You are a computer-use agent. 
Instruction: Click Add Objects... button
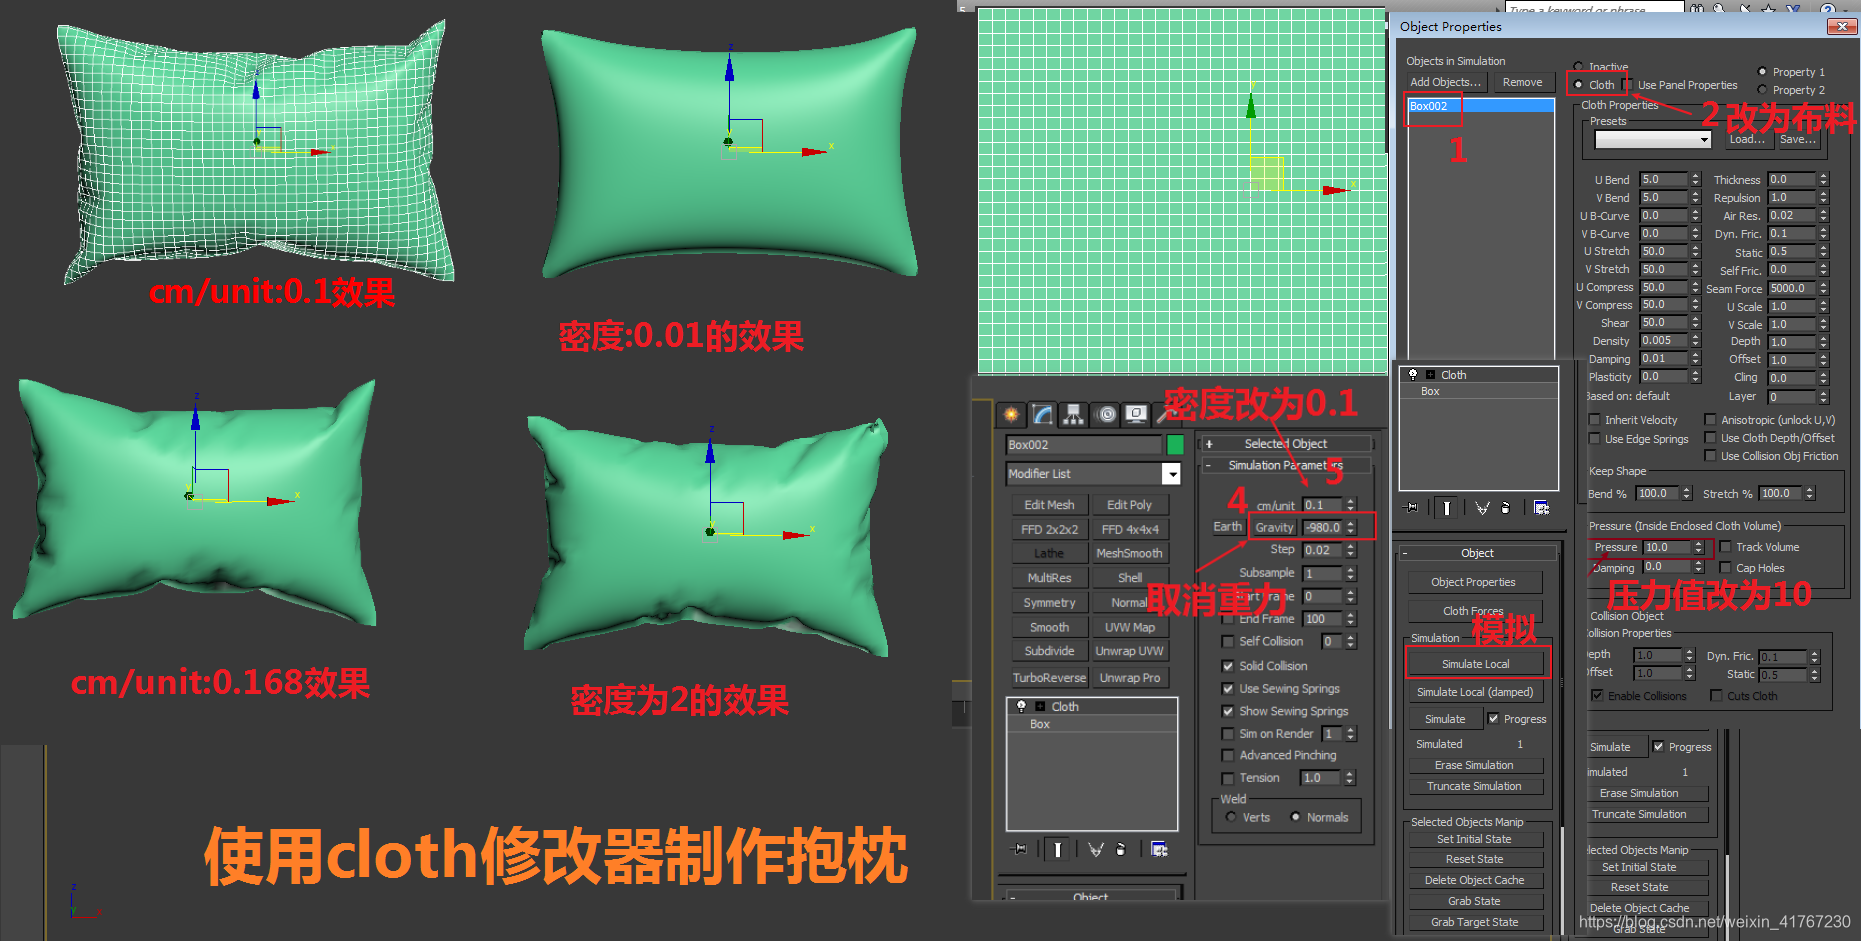1445,82
